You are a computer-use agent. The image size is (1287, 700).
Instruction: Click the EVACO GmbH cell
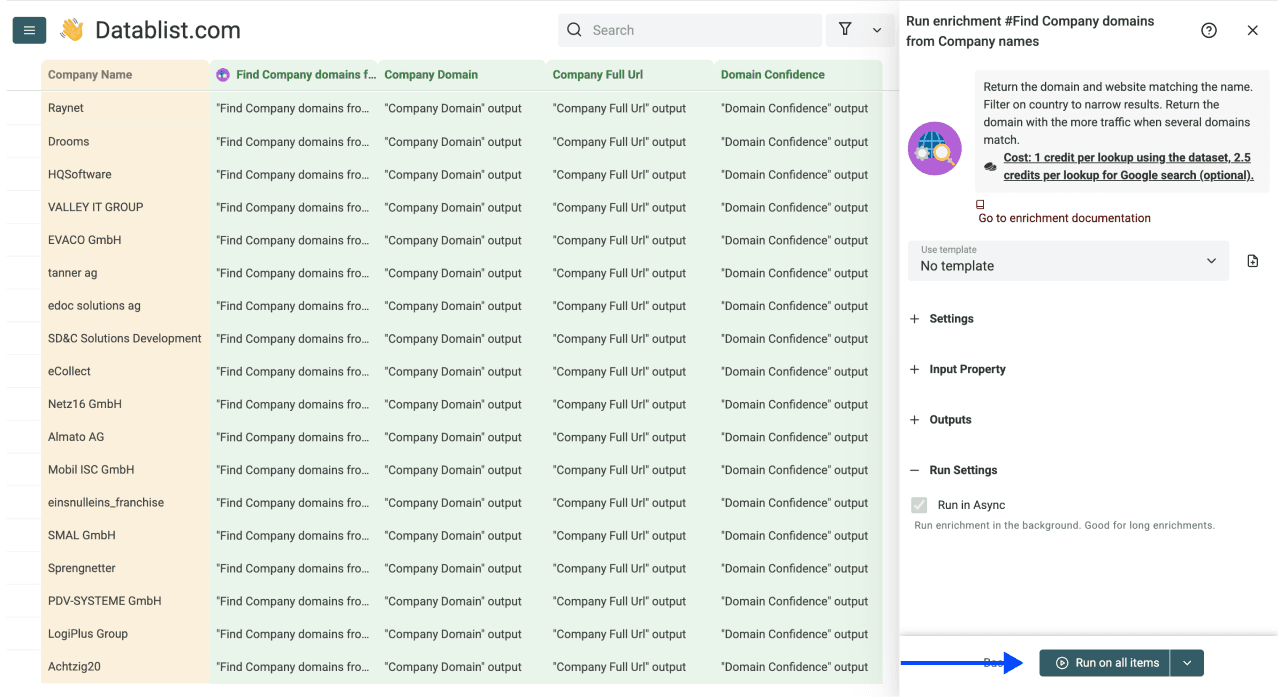click(126, 240)
